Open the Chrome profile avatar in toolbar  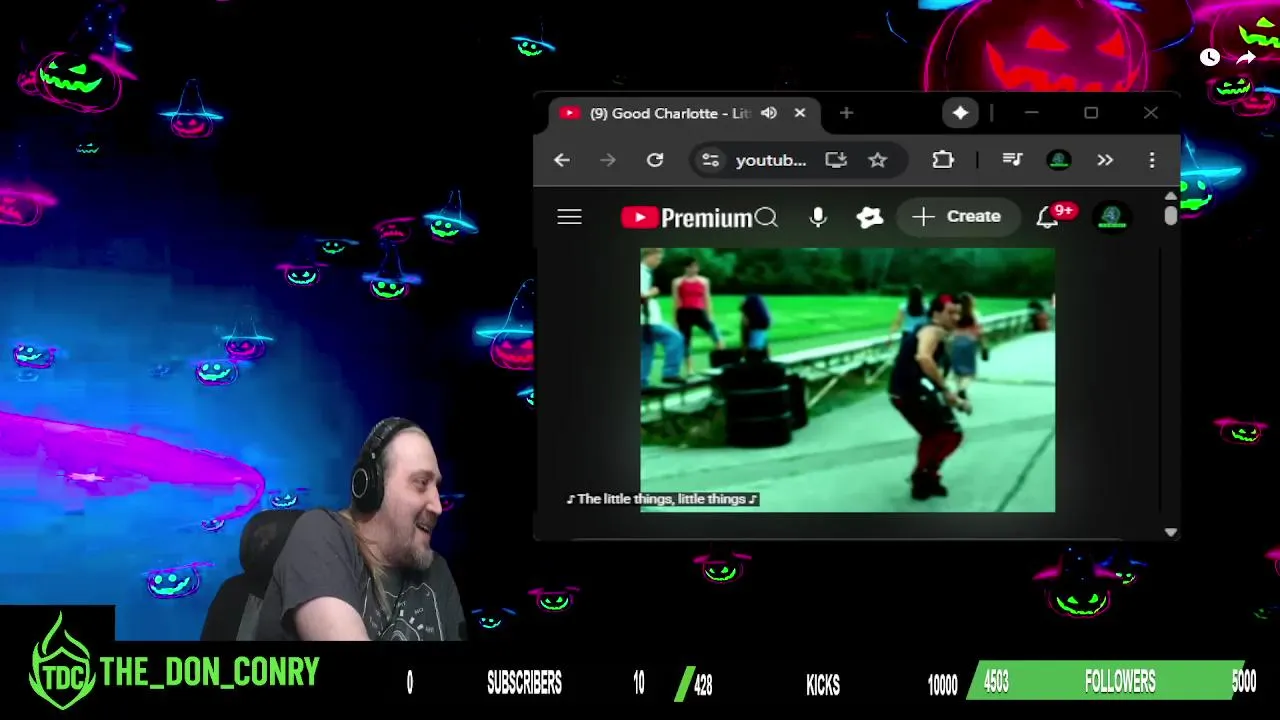[x=1059, y=160]
